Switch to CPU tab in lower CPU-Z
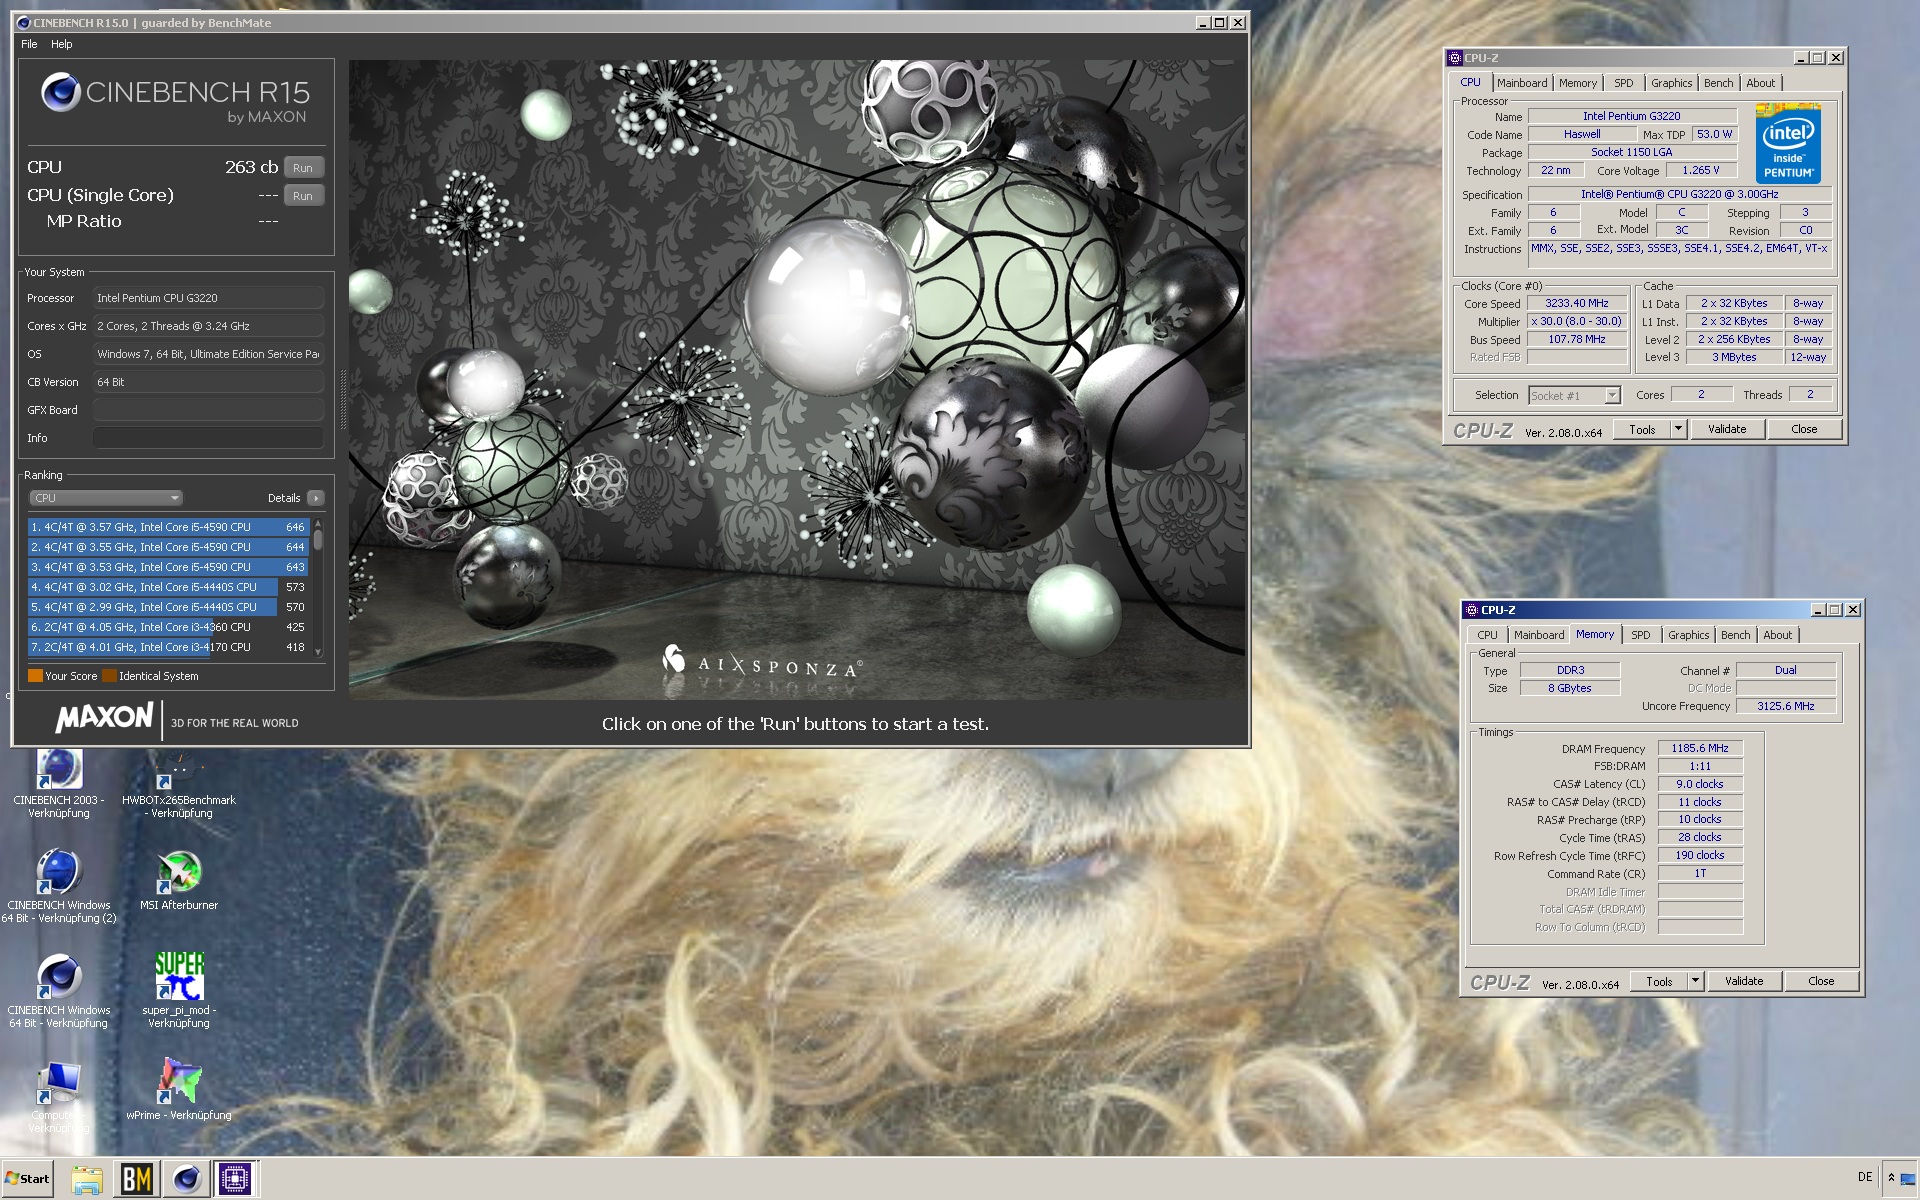The image size is (1920, 1200). click(x=1488, y=635)
